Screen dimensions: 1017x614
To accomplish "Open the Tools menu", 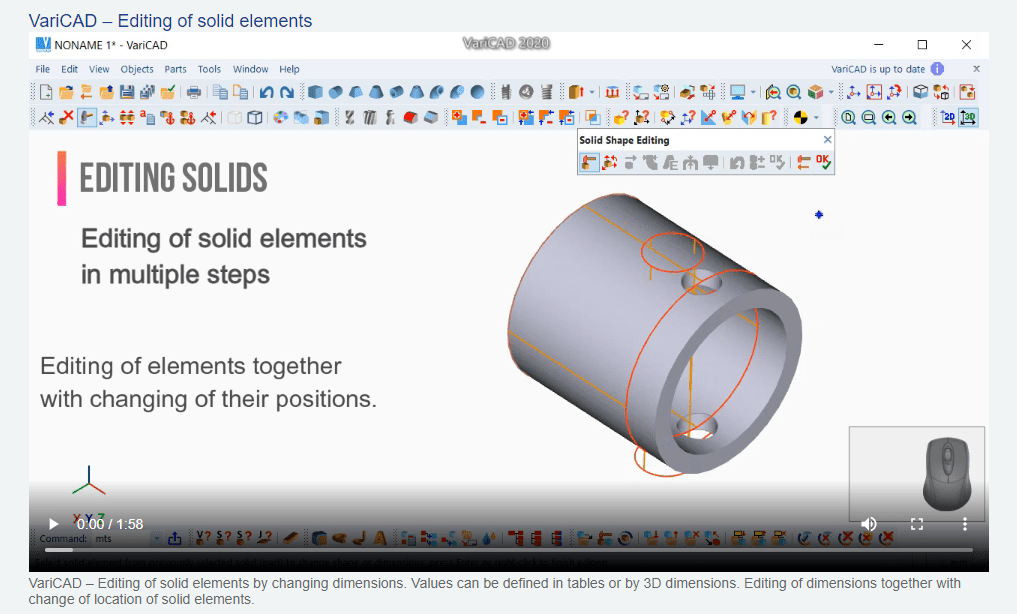I will pyautogui.click(x=209, y=69).
